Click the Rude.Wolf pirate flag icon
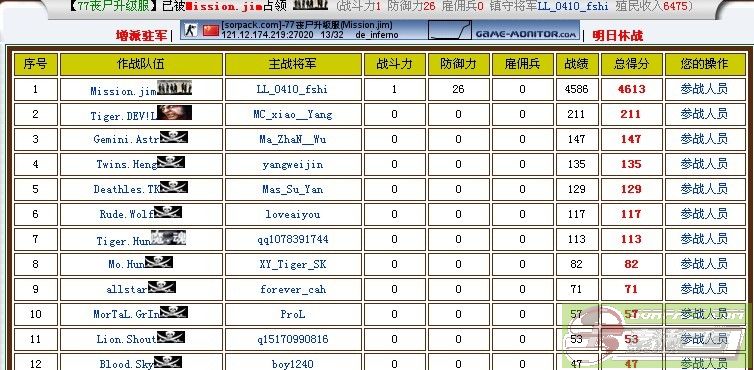 coord(168,212)
